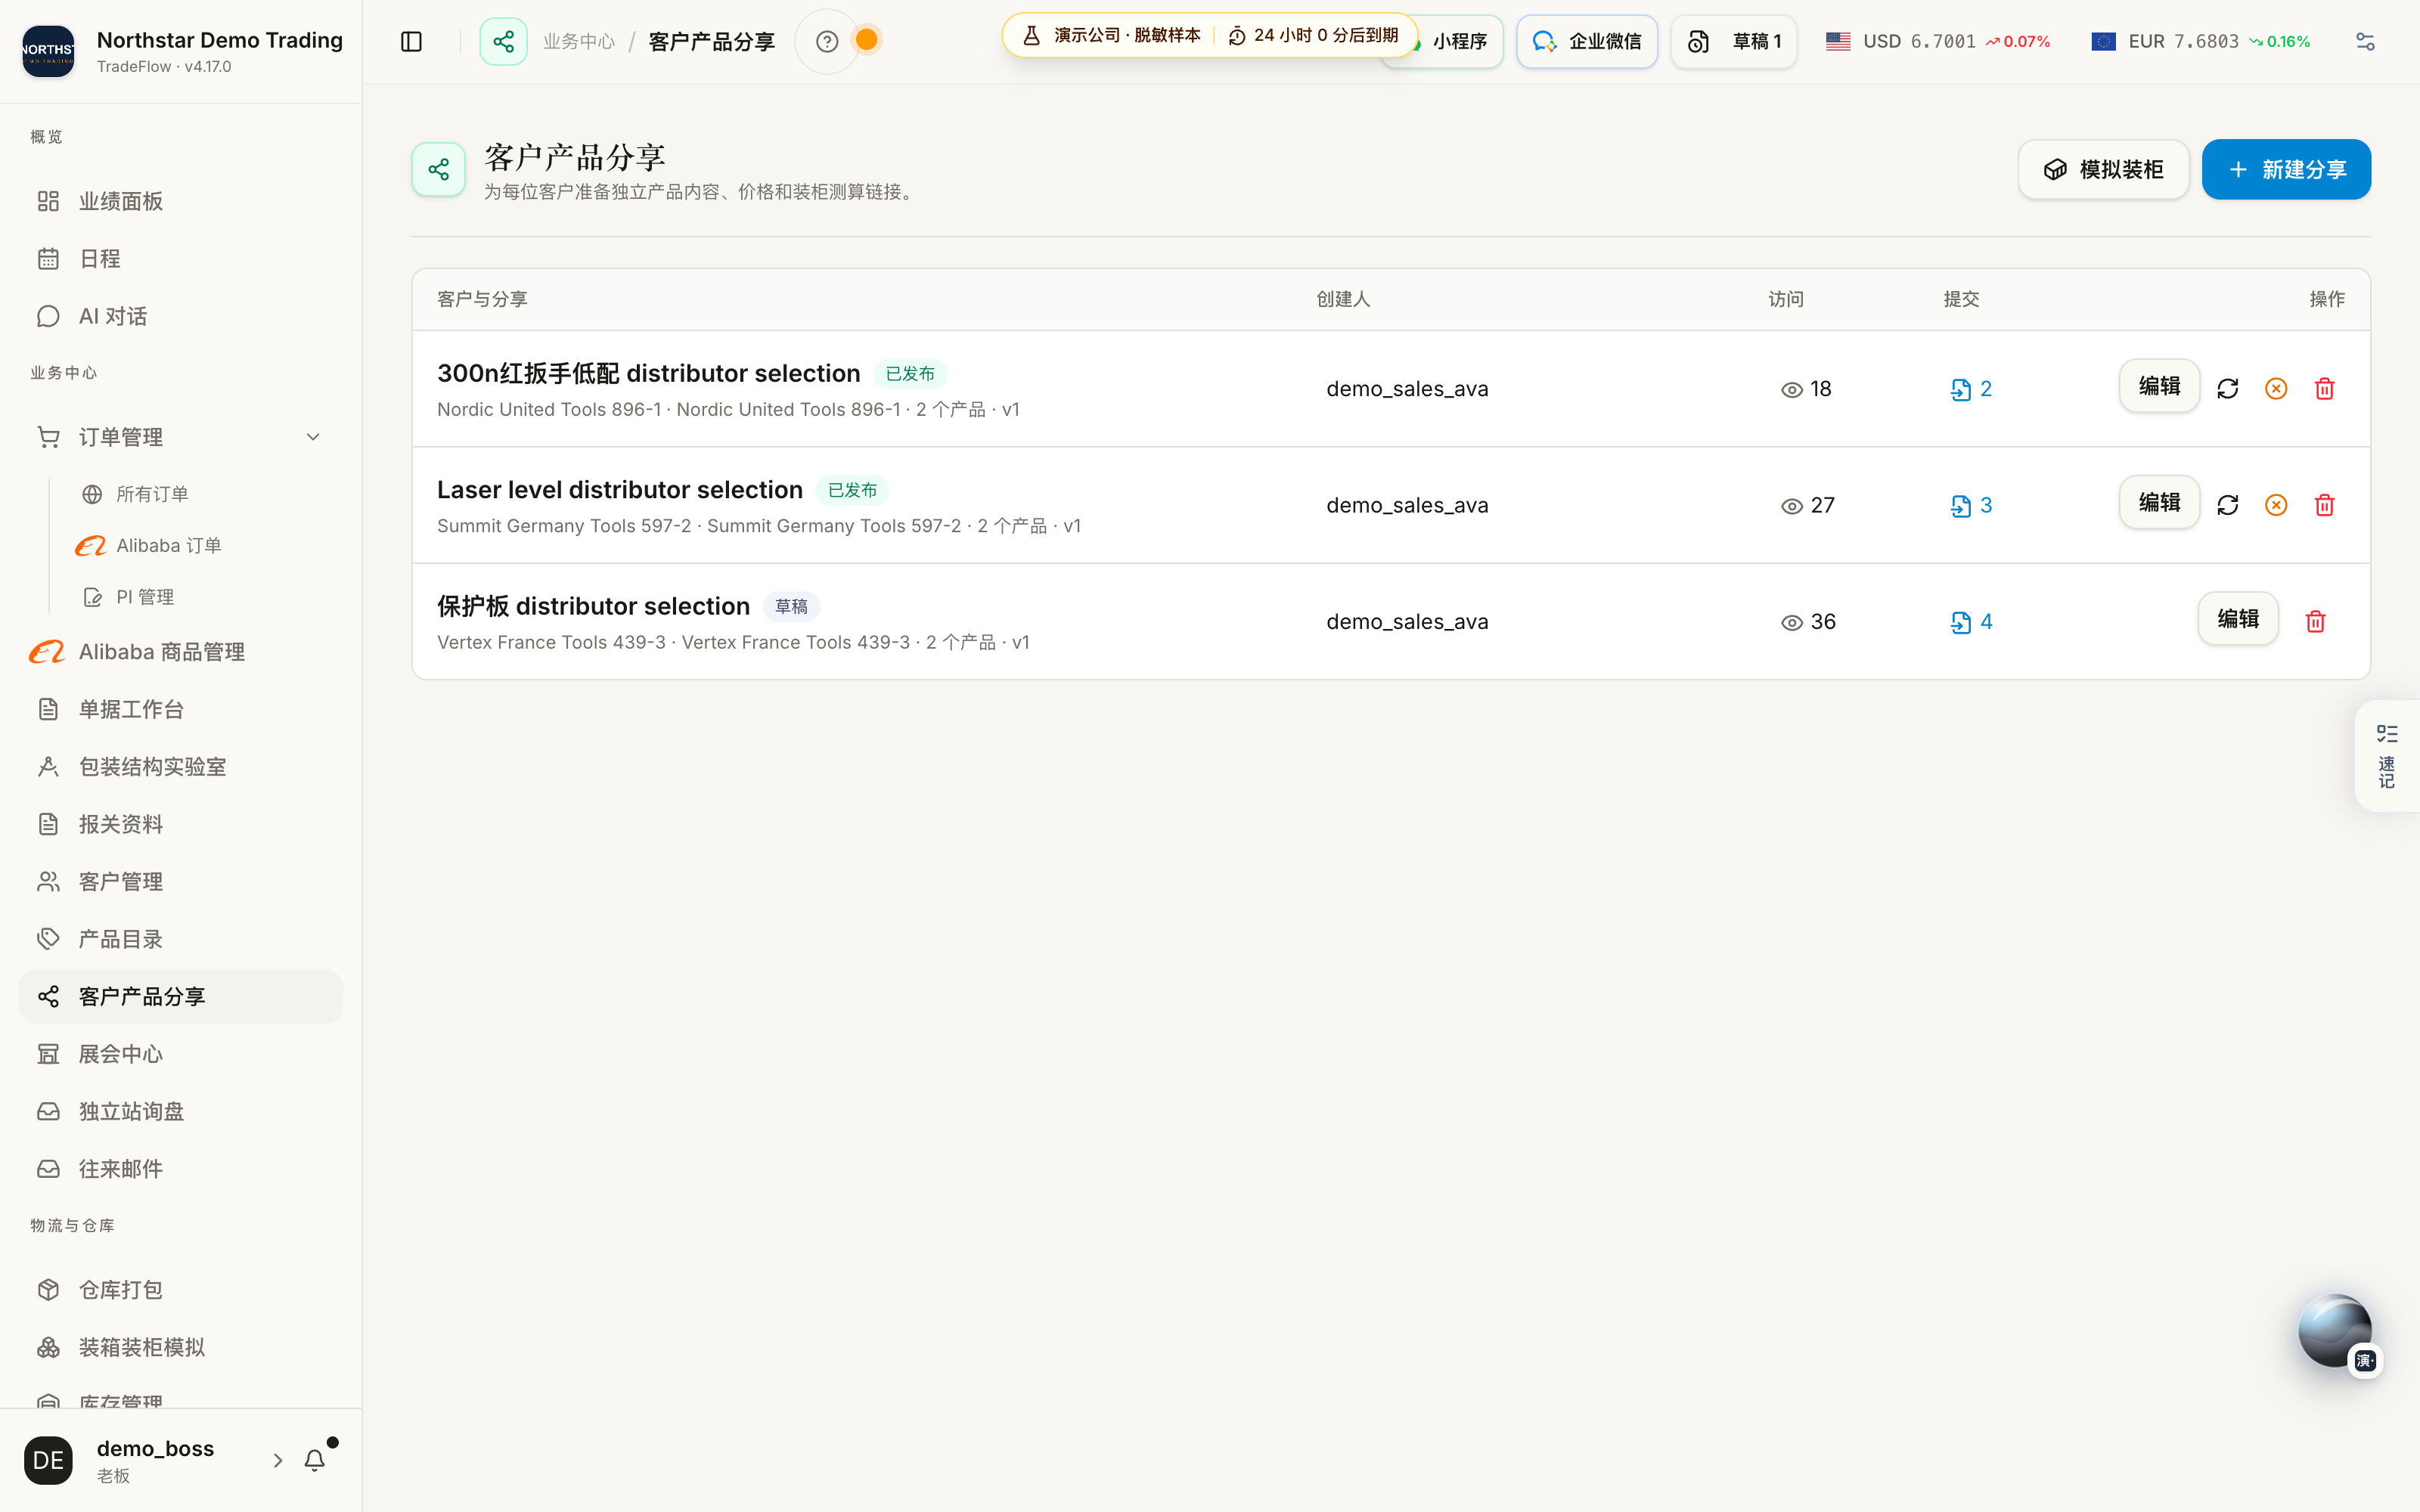Open Alibaba 订单 submenu item
This screenshot has height=1512, width=2420.
coord(168,545)
